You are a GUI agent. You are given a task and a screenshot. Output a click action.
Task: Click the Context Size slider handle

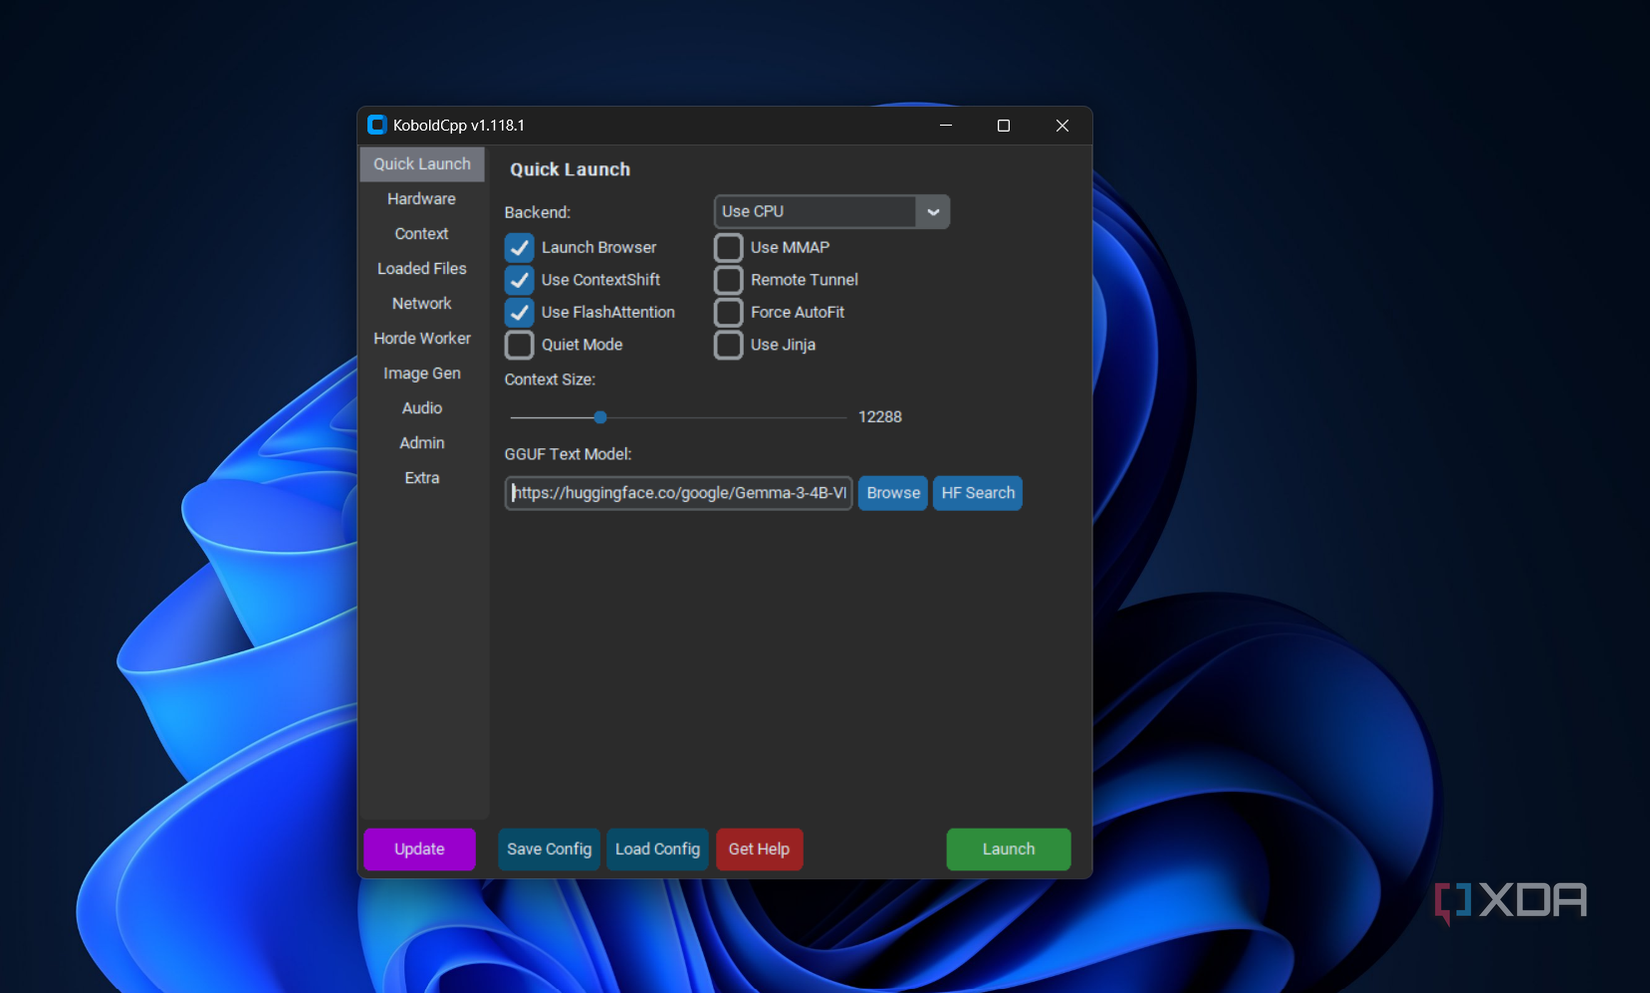tap(600, 417)
